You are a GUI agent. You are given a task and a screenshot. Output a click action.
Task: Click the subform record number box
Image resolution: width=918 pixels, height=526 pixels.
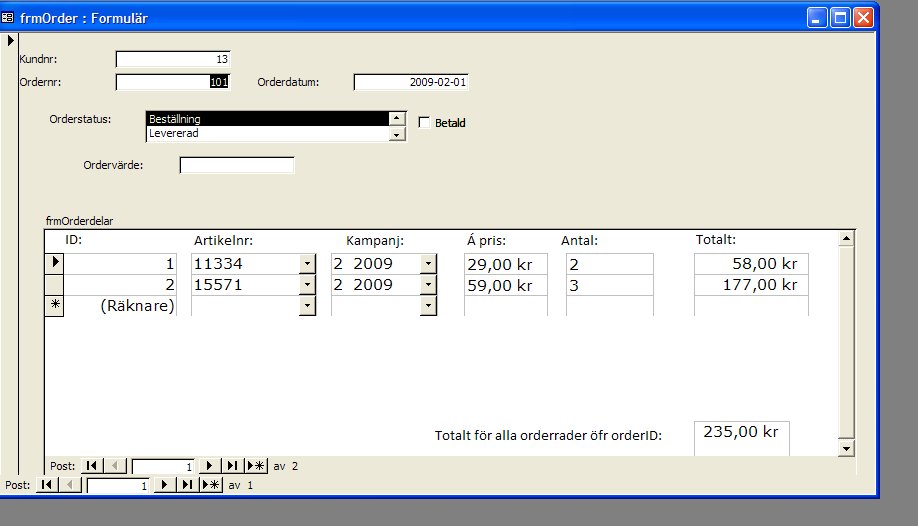163,466
